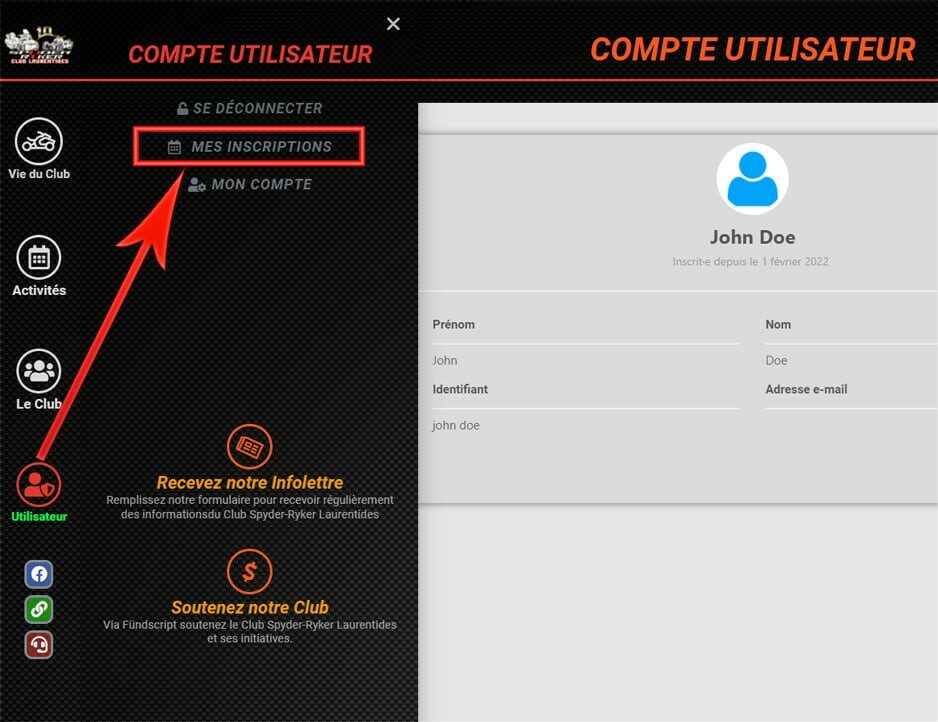Click the Identifiant value john doe
This screenshot has height=722, width=938.
[x=456, y=425]
